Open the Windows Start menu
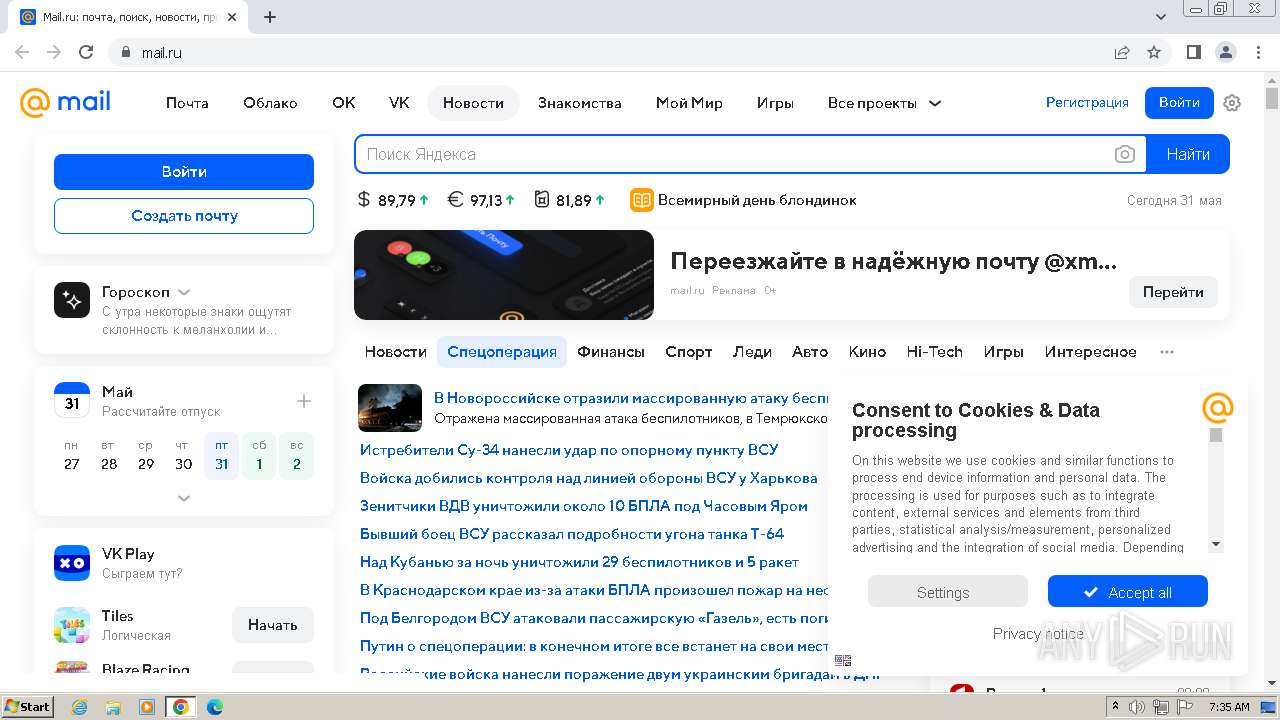The height and width of the screenshot is (720, 1280). click(28, 707)
